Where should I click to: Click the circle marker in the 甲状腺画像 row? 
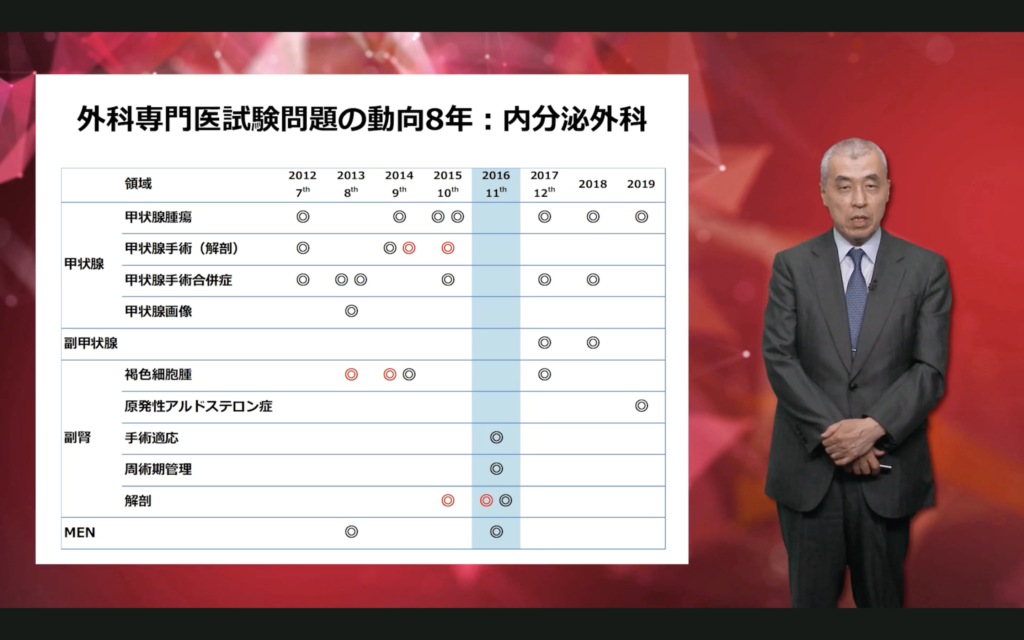[351, 311]
